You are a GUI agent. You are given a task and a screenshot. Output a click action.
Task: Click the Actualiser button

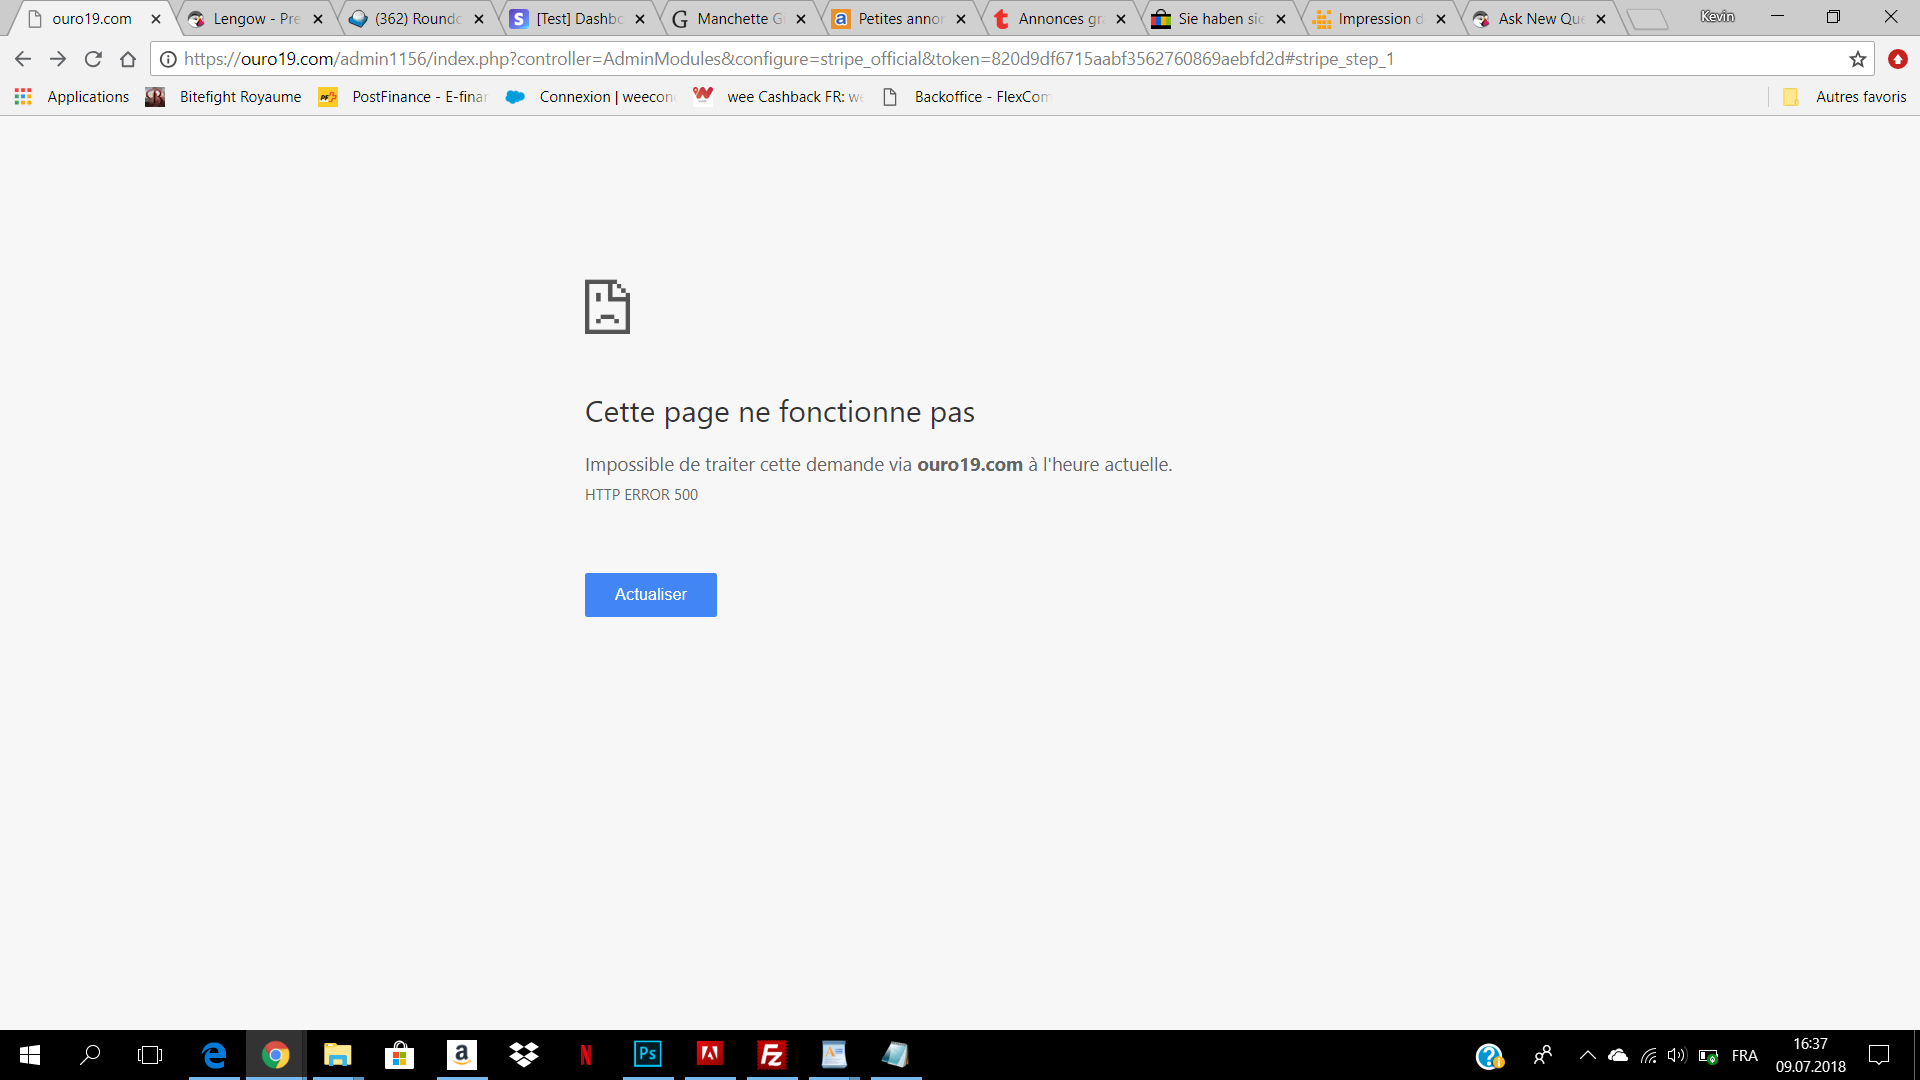tap(650, 594)
